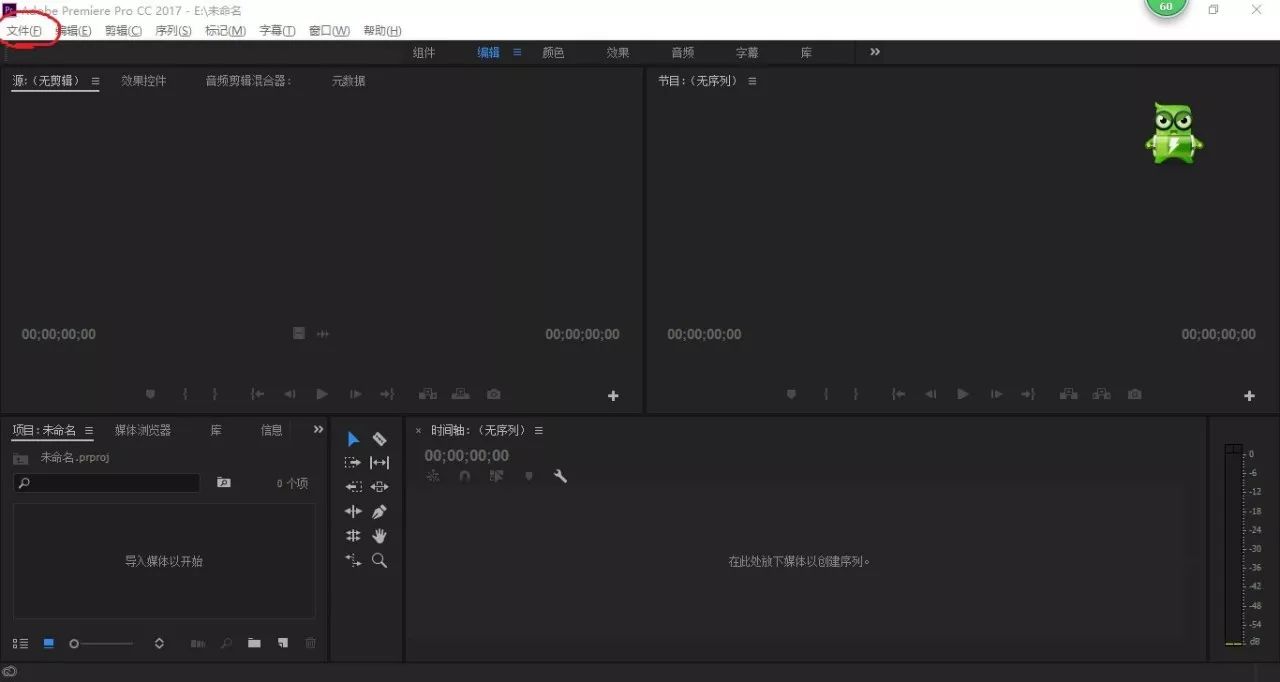Open Timeline panel hamburger menu
This screenshot has width=1280, height=682.
tap(538, 431)
